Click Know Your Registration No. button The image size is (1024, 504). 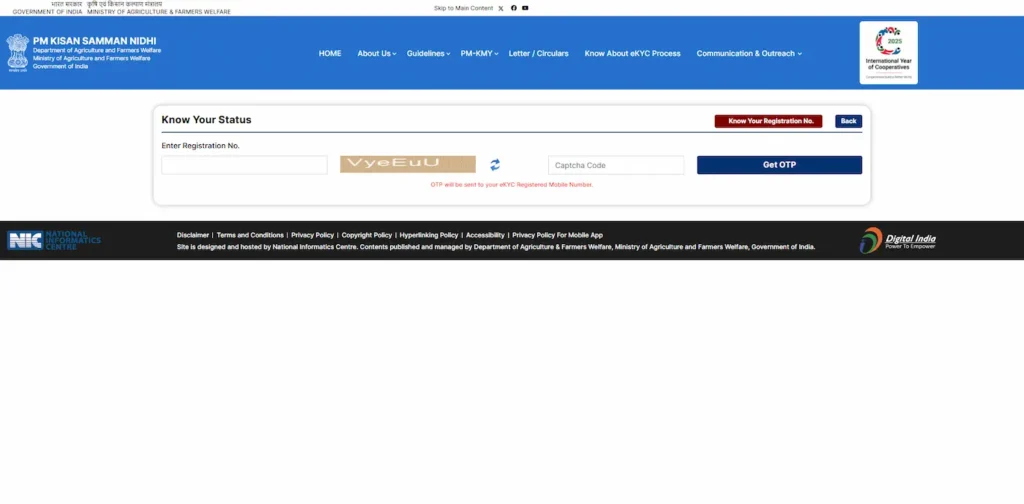pos(768,121)
